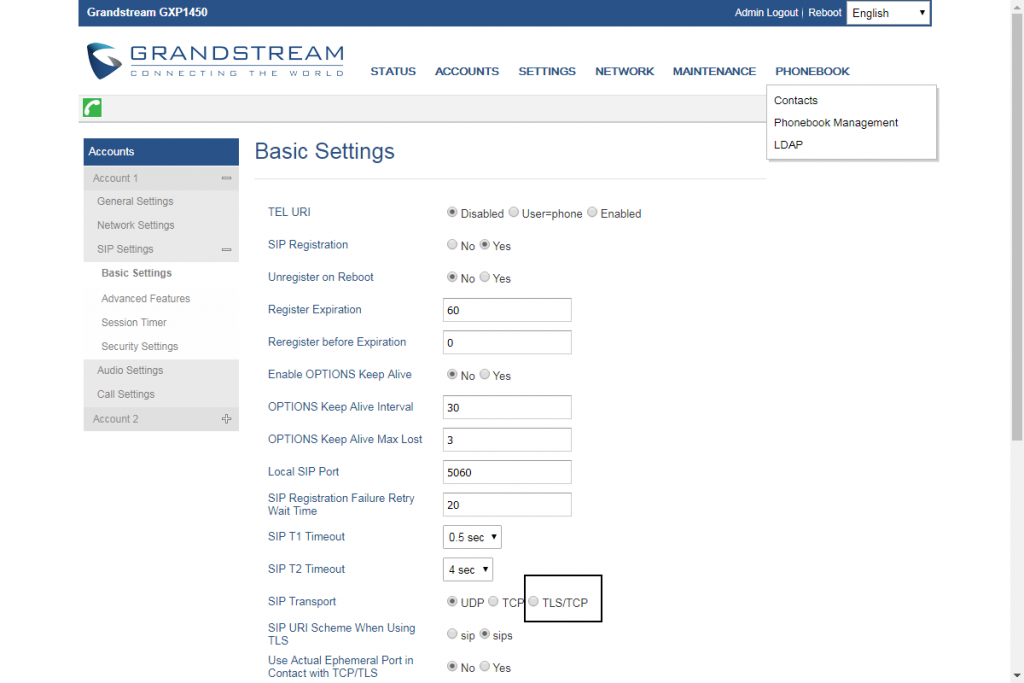
Task: Click the Grandstream logo
Action: coord(216,61)
